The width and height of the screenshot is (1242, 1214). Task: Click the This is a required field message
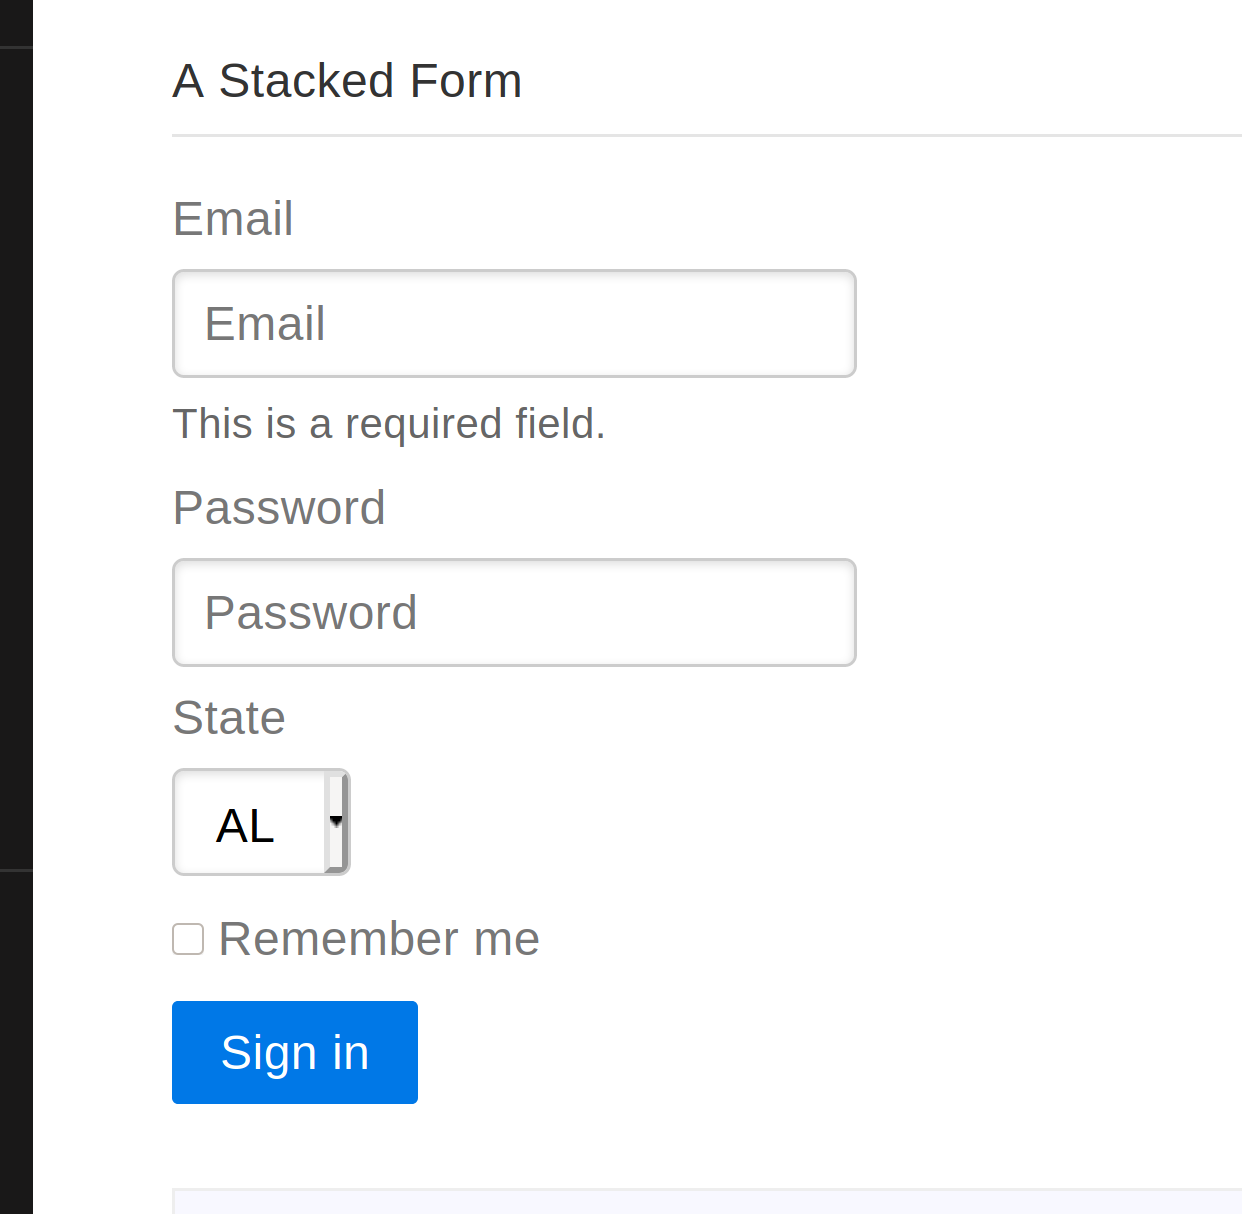[x=389, y=424]
